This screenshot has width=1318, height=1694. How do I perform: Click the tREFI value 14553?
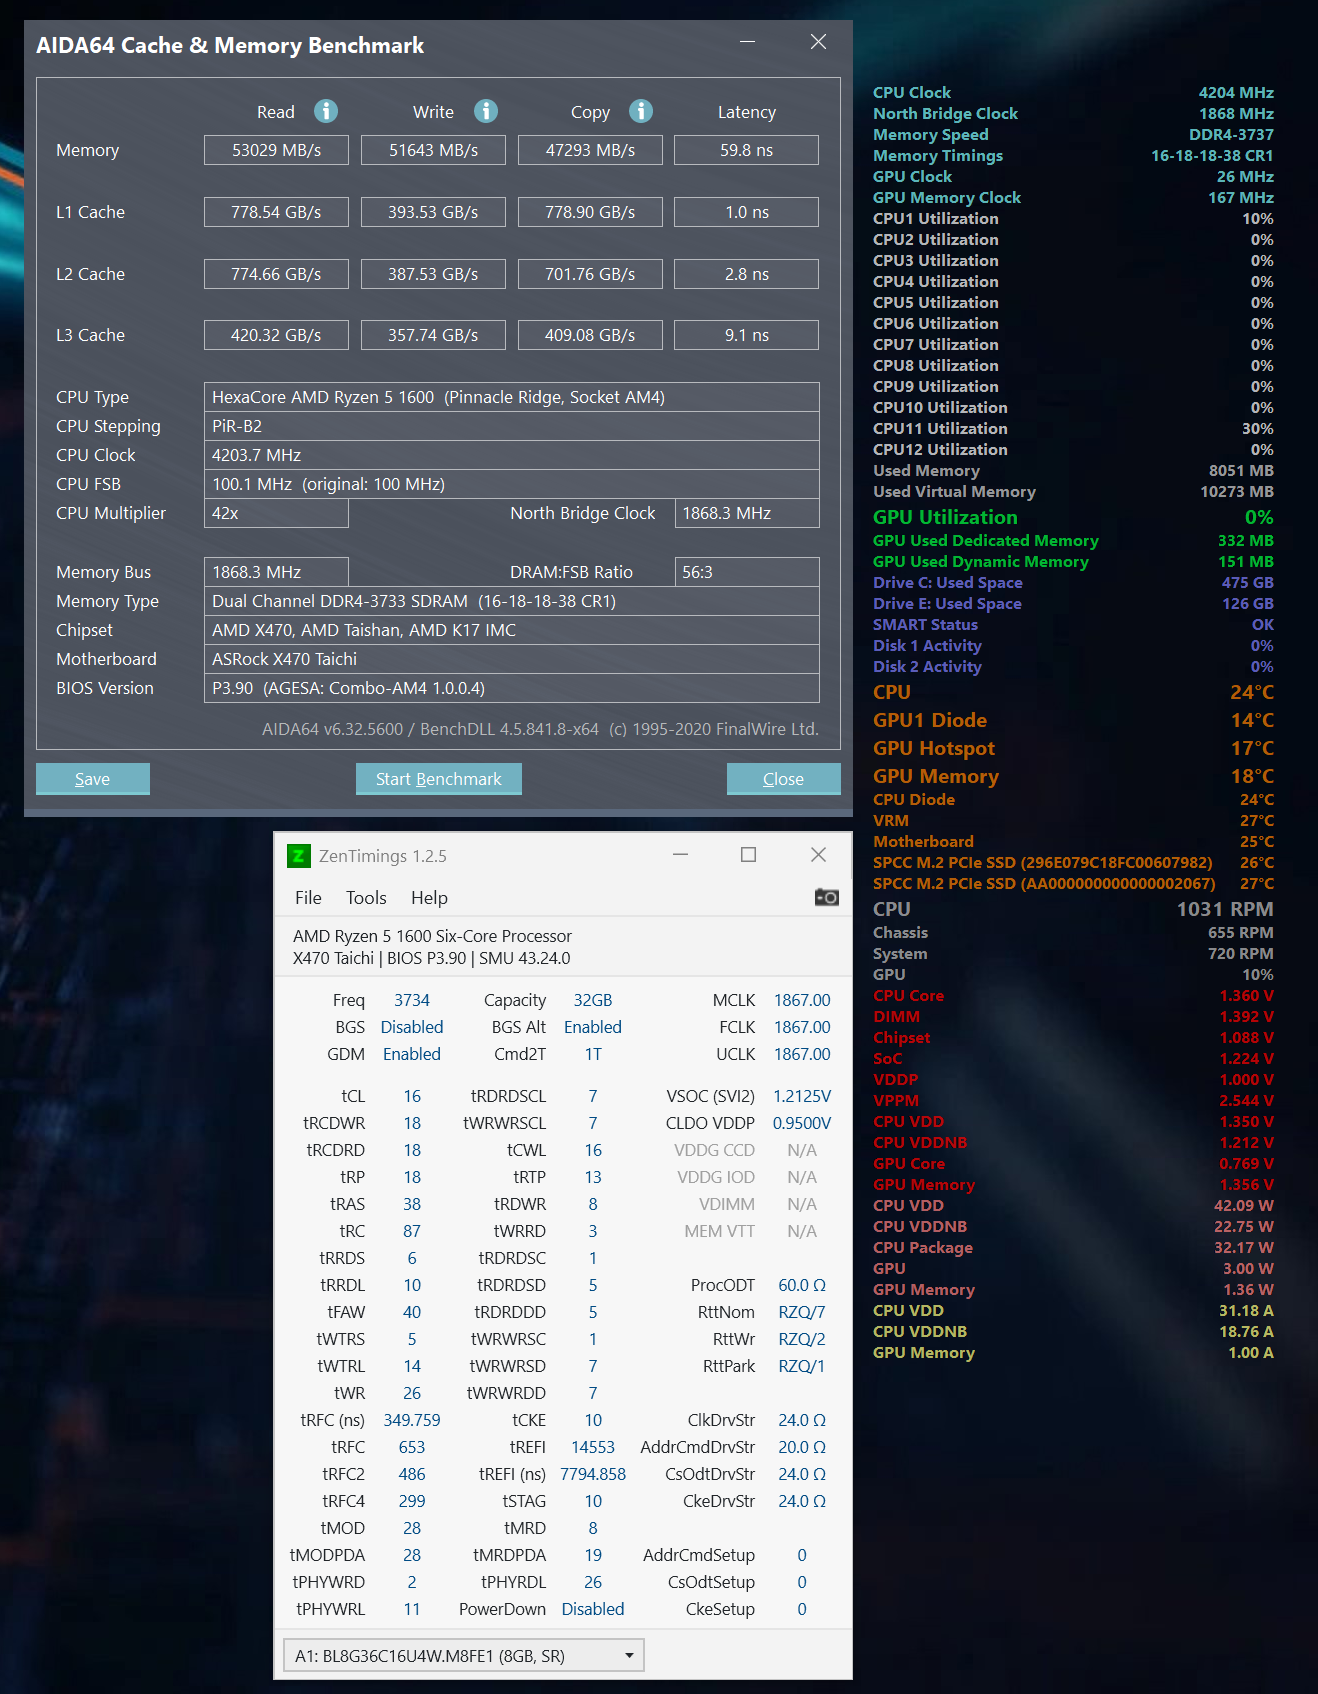point(593,1447)
